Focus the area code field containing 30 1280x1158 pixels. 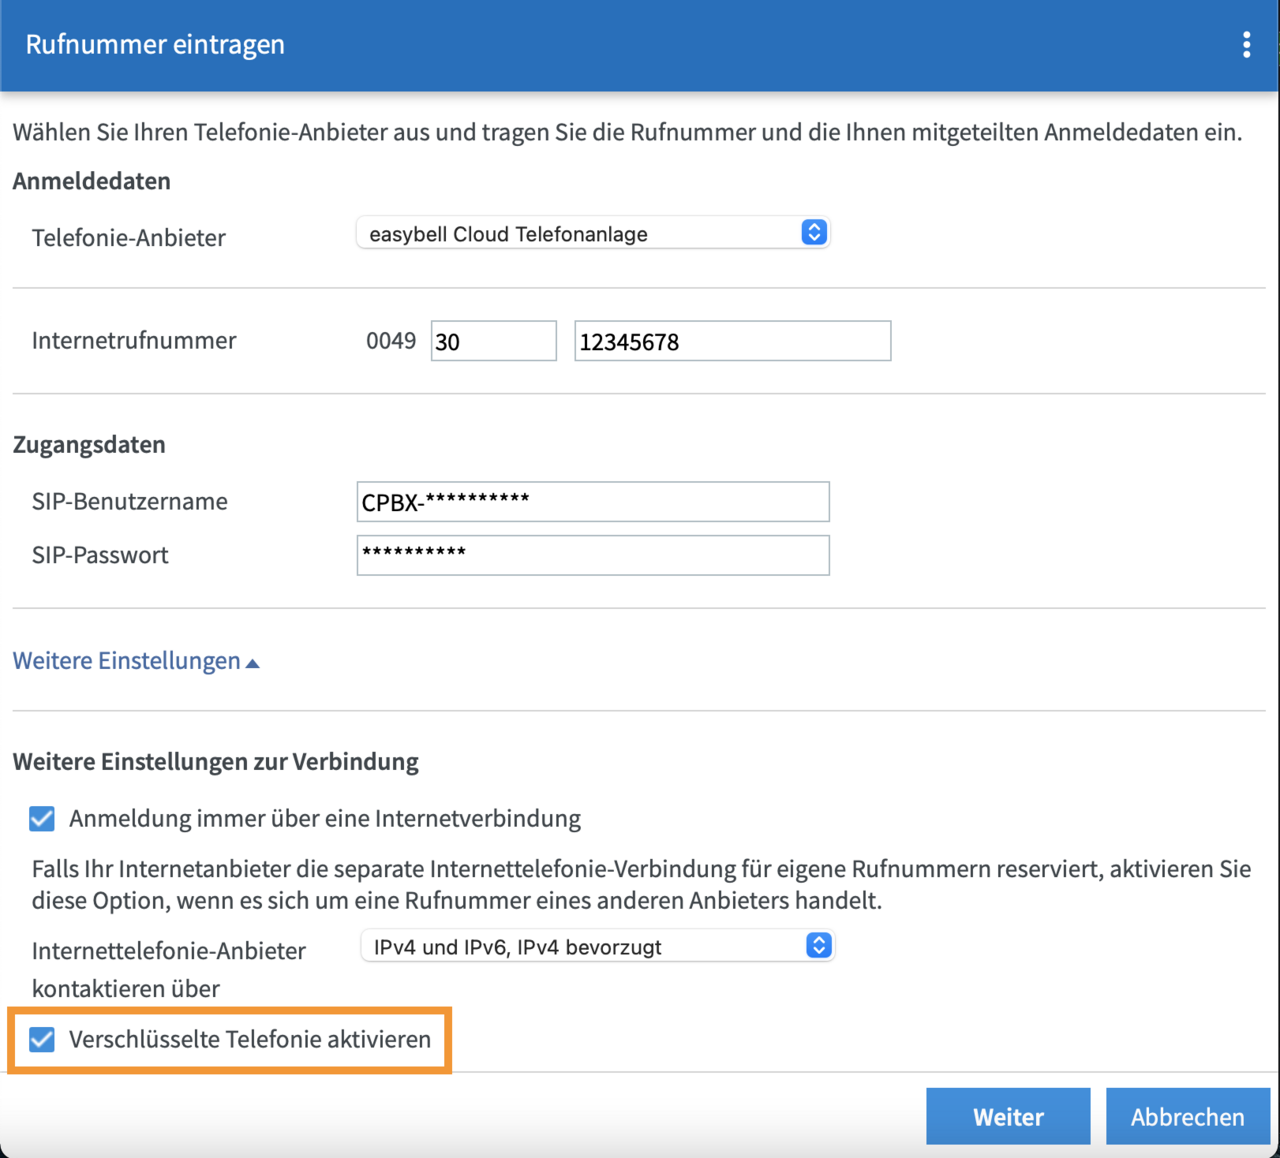493,342
